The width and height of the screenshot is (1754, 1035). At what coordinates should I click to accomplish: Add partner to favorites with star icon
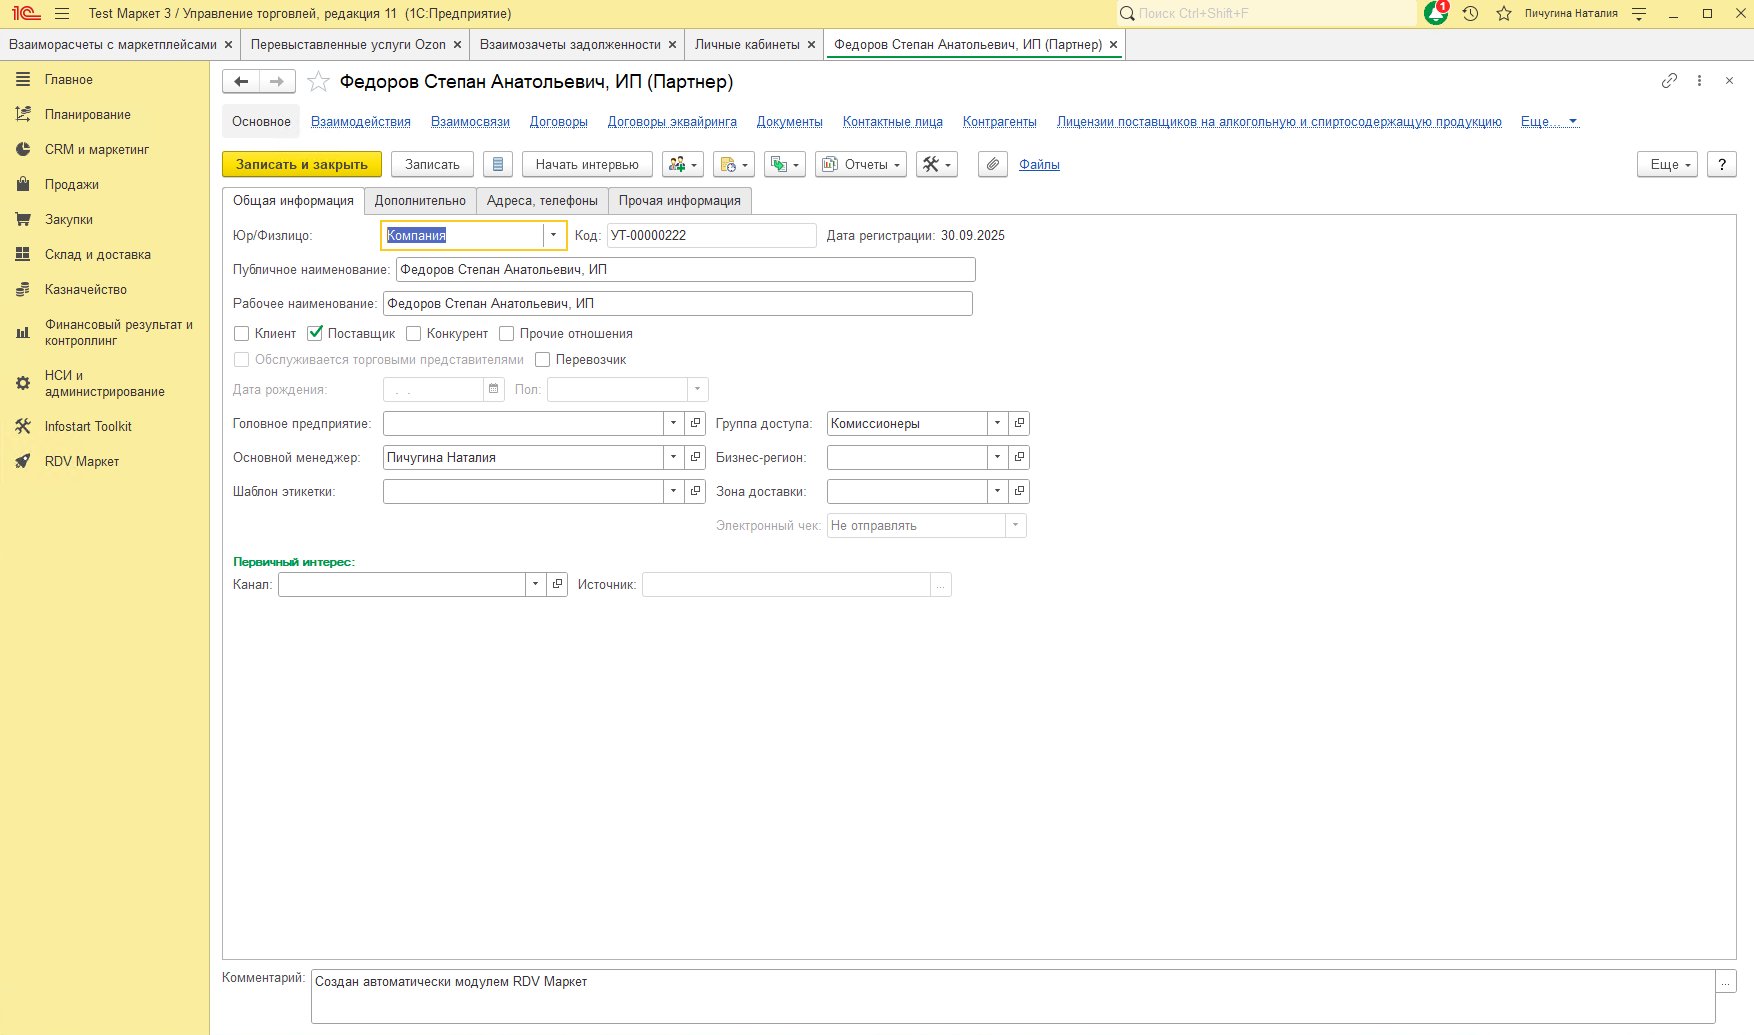click(318, 82)
